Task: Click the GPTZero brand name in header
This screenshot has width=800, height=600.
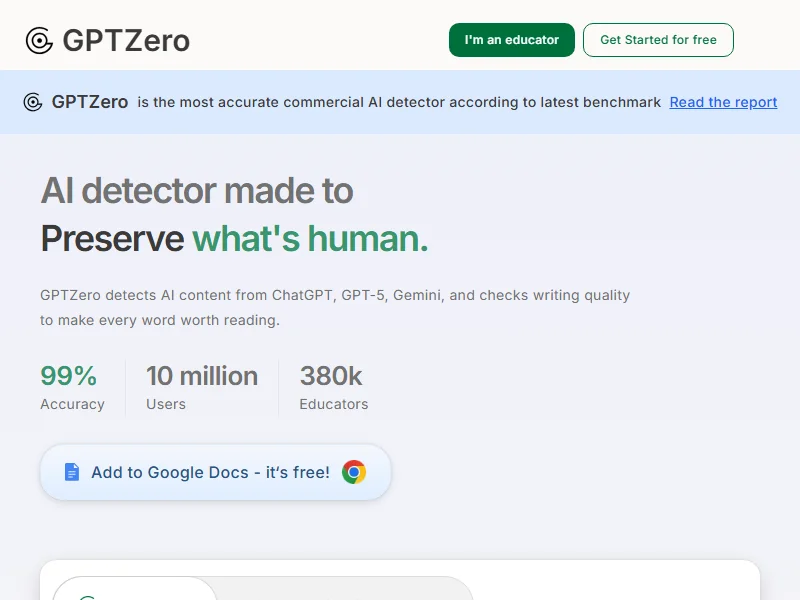Action: tap(126, 40)
